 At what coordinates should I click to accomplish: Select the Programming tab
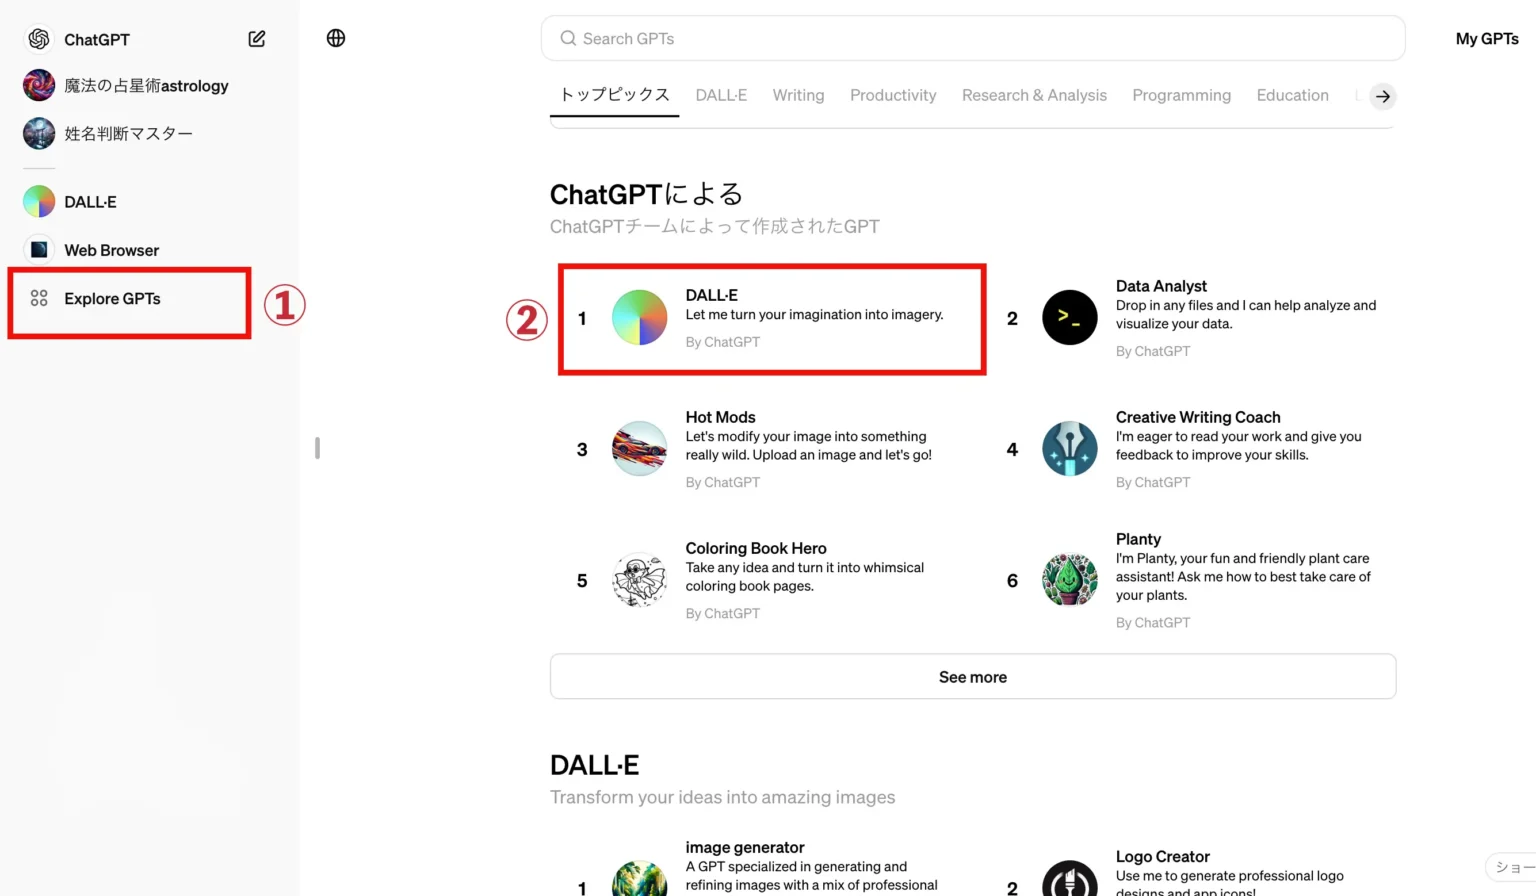point(1181,95)
